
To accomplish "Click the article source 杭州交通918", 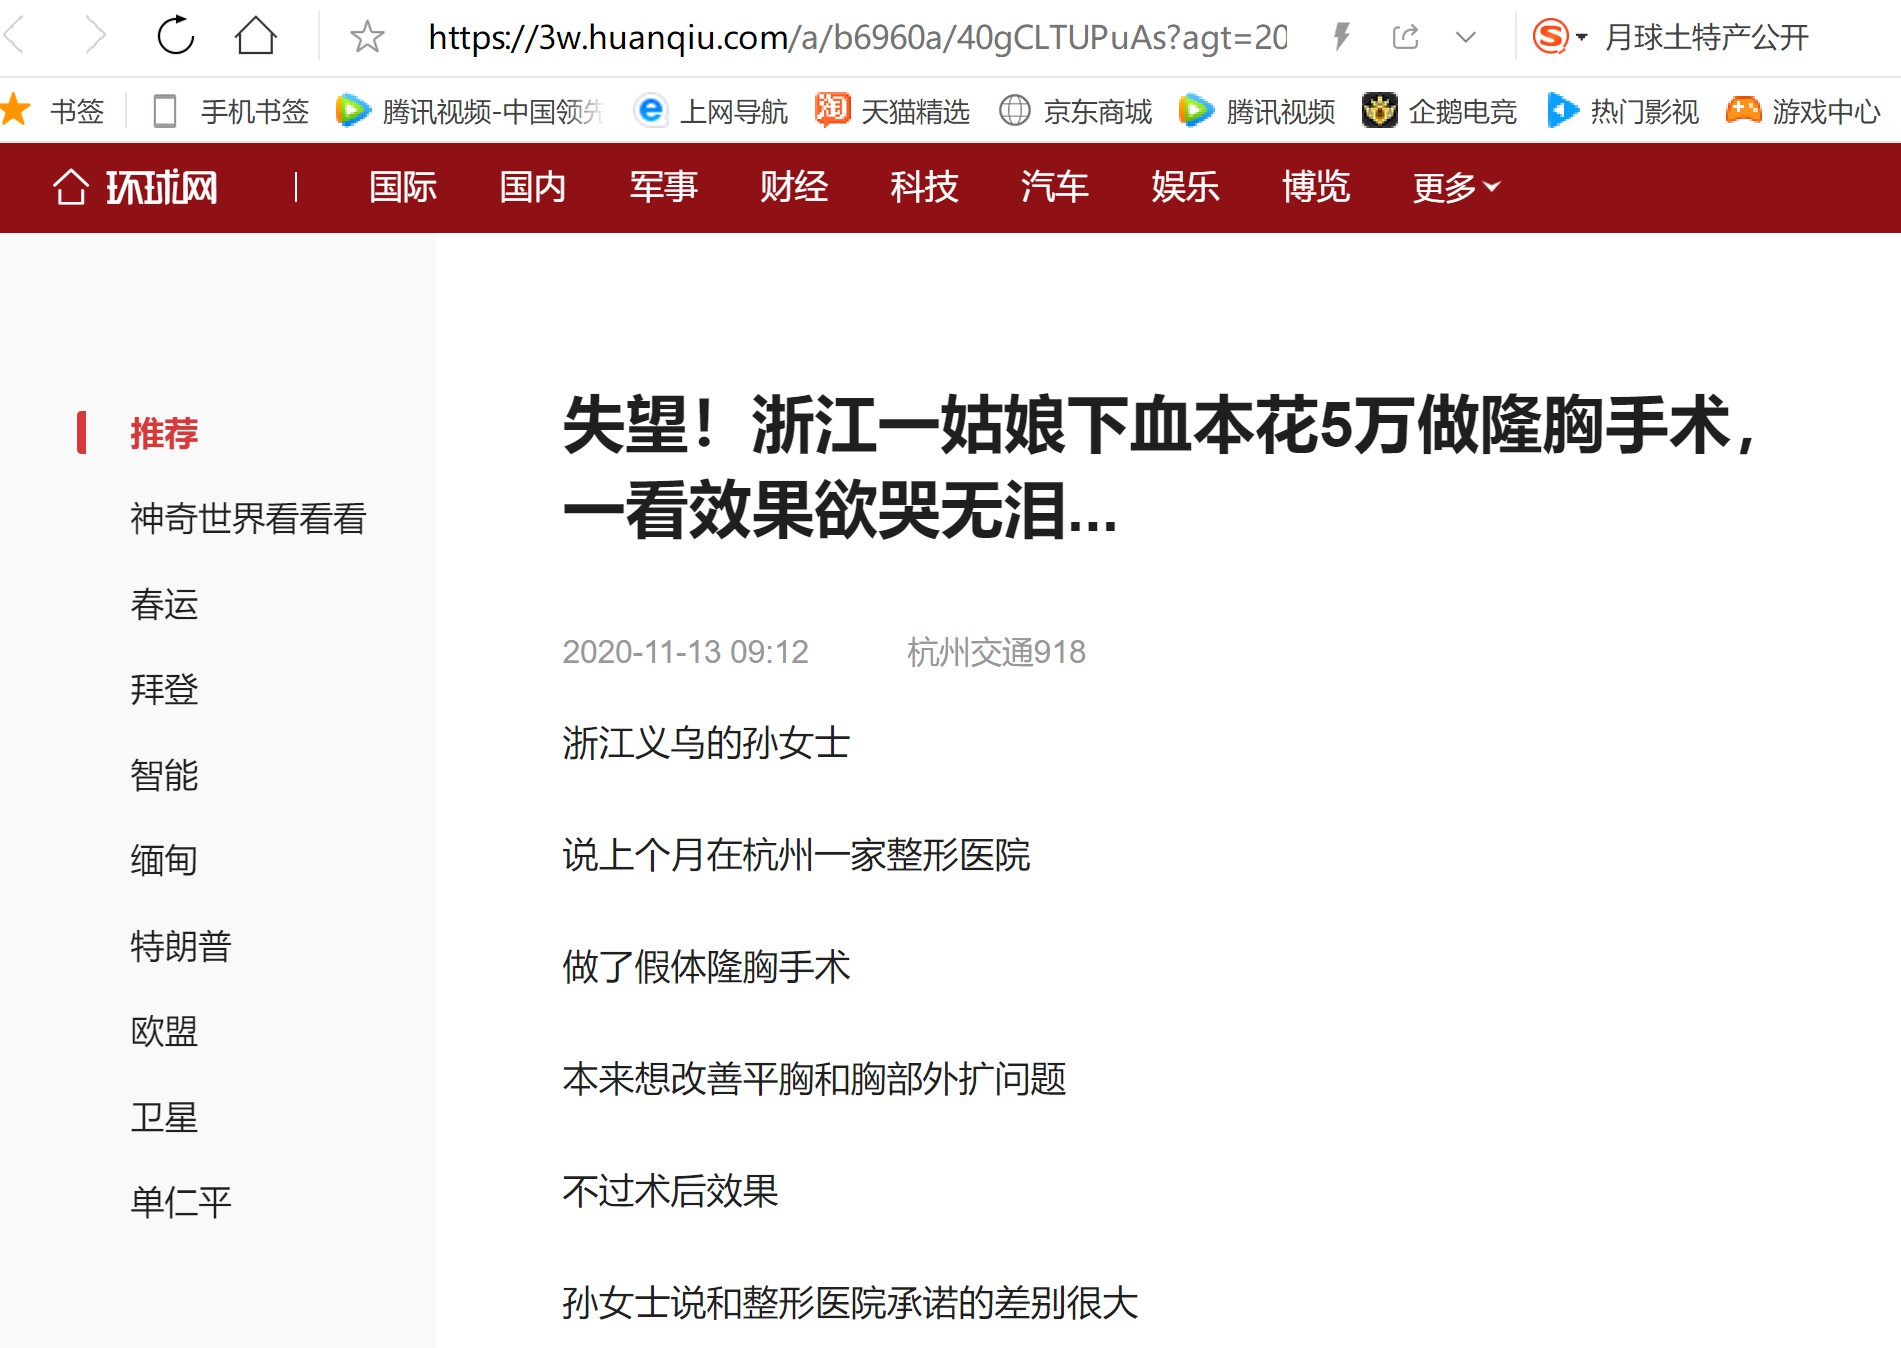I will (x=996, y=652).
